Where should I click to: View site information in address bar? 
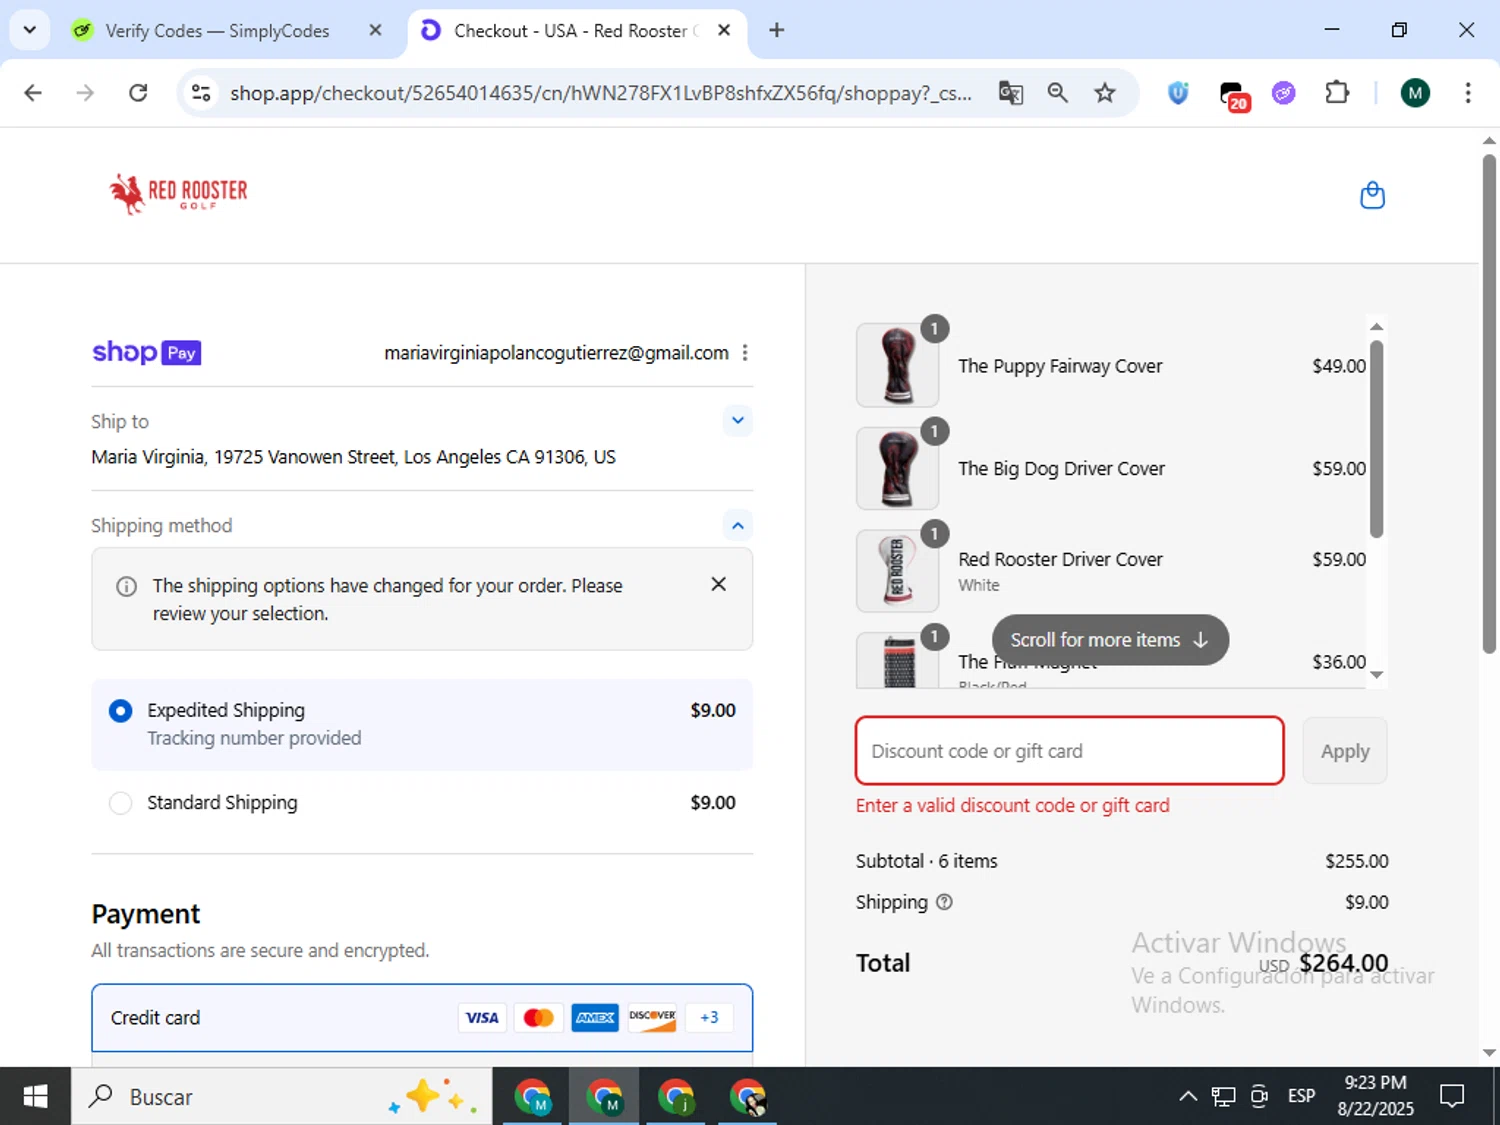(x=201, y=93)
